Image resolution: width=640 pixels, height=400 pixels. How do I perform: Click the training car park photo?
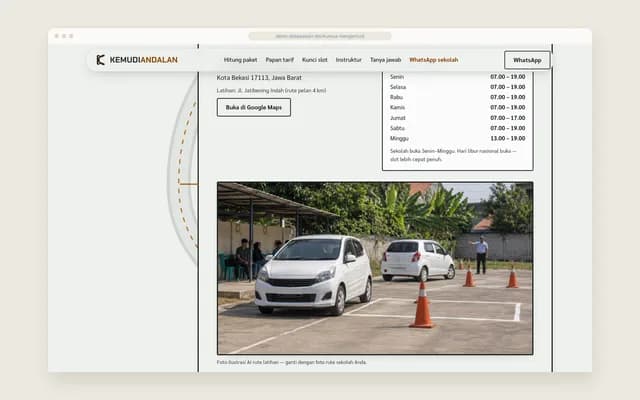pyautogui.click(x=375, y=268)
